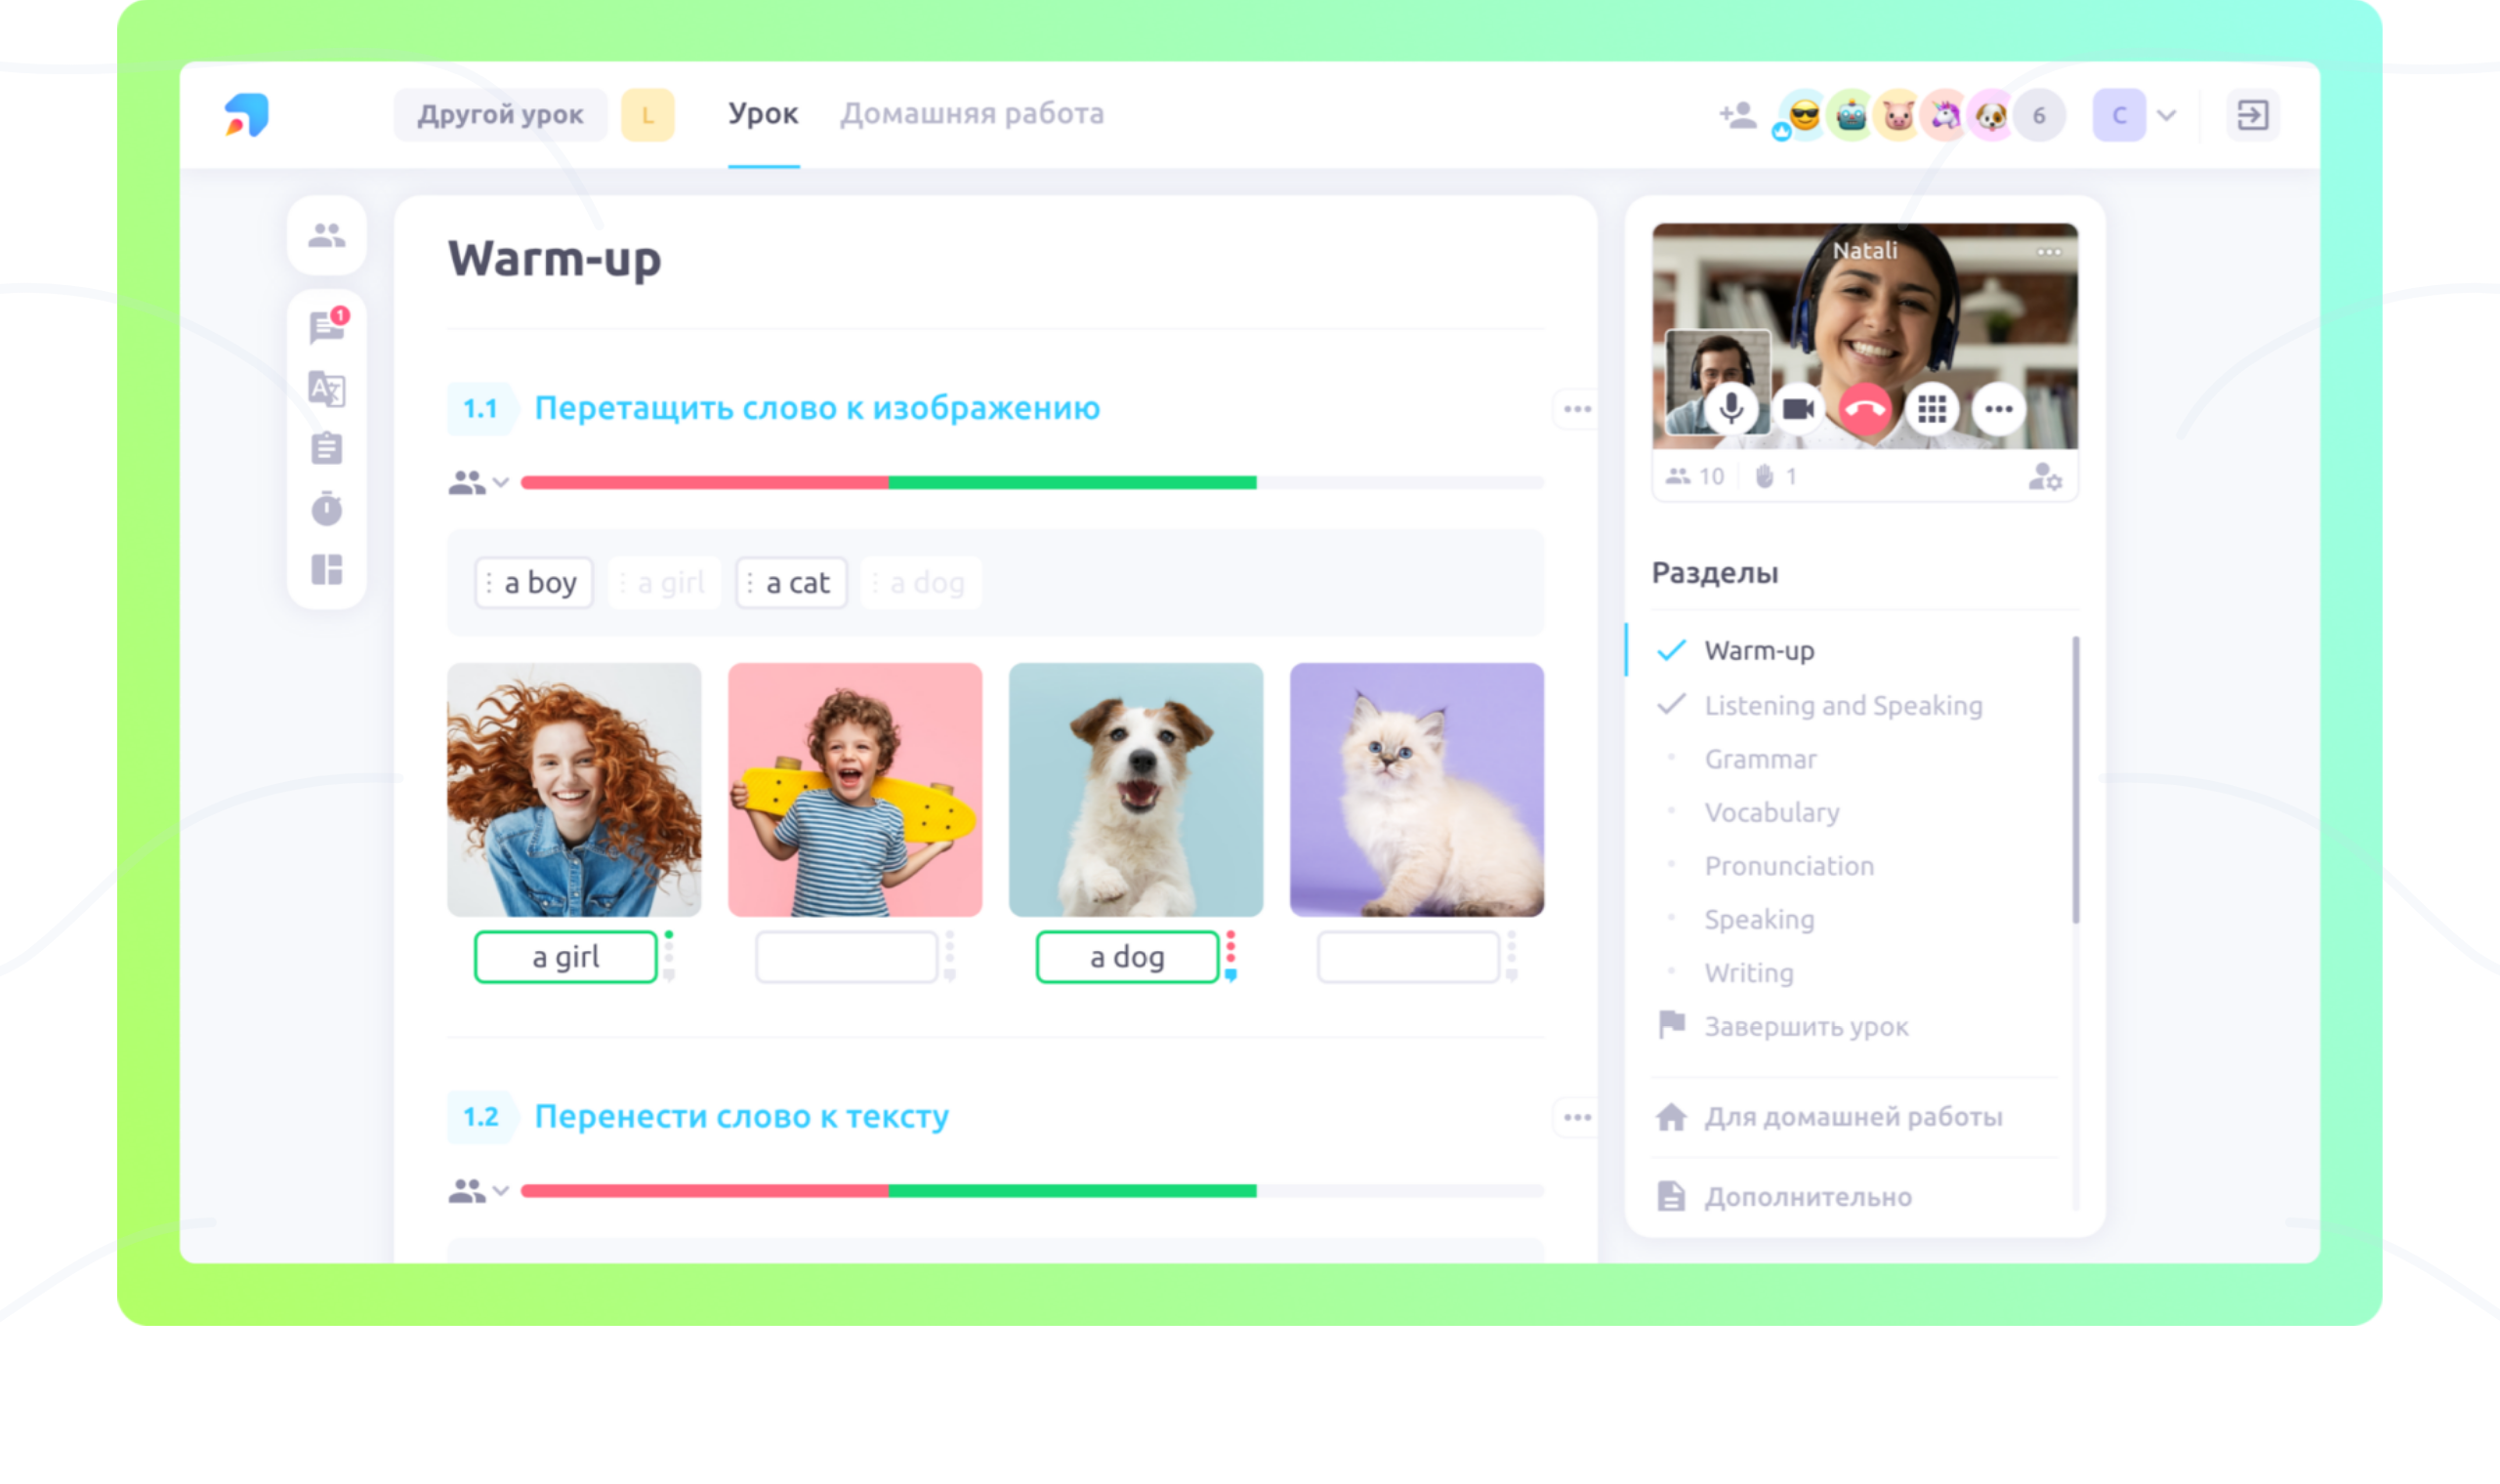Expand students dropdown above exercise 1.2
Image resolution: width=2500 pixels, height=1484 pixels.
point(479,1191)
